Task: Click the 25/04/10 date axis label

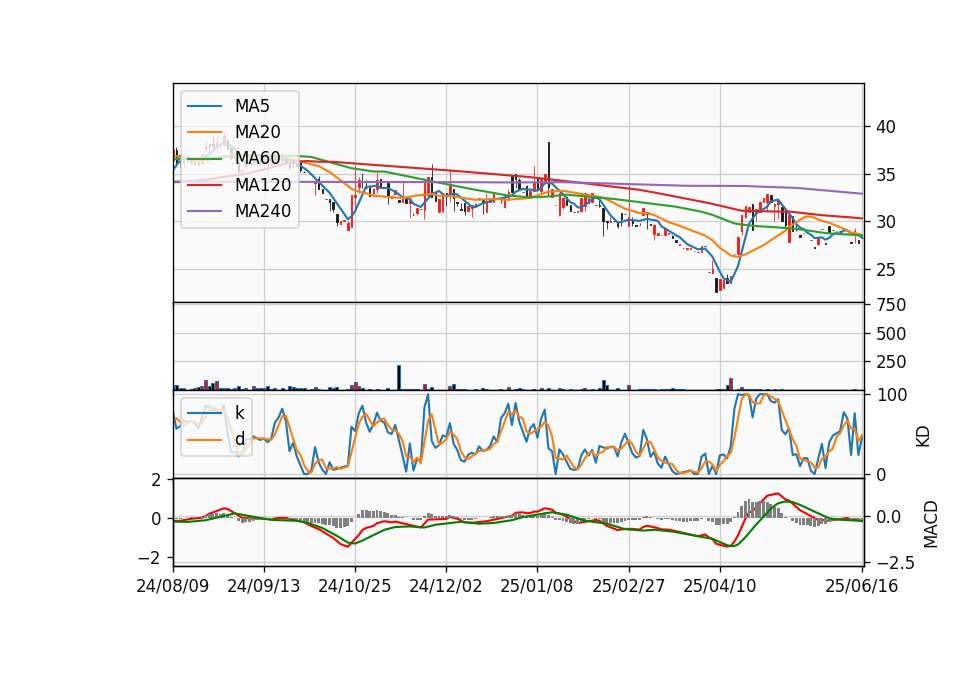Action: pos(720,586)
